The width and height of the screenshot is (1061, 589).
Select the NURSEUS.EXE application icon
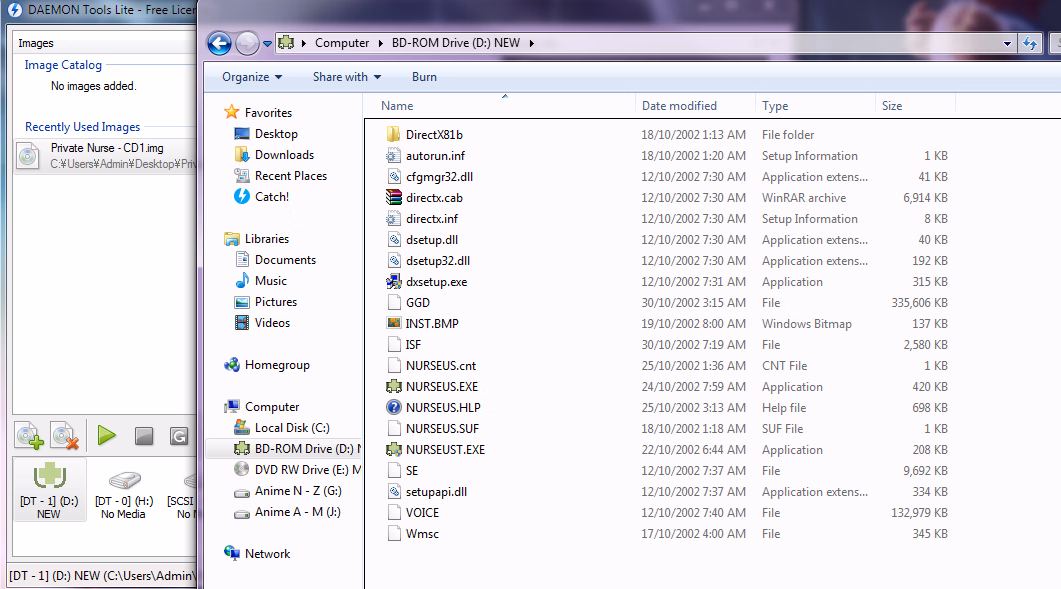(394, 386)
